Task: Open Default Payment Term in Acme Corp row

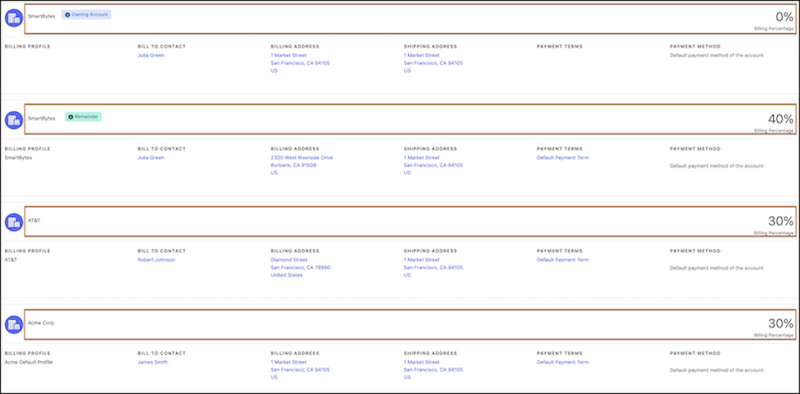Action: point(563,362)
